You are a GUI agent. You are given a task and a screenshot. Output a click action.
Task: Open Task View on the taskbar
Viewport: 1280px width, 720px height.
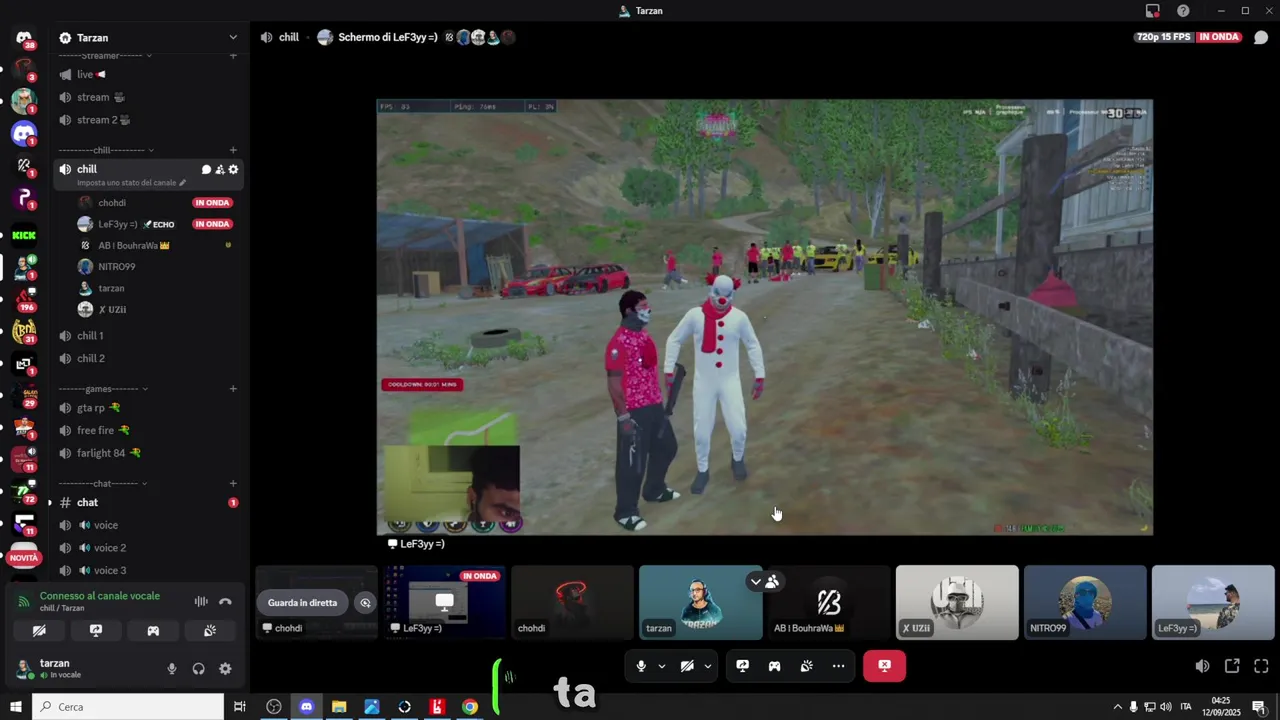(x=240, y=707)
